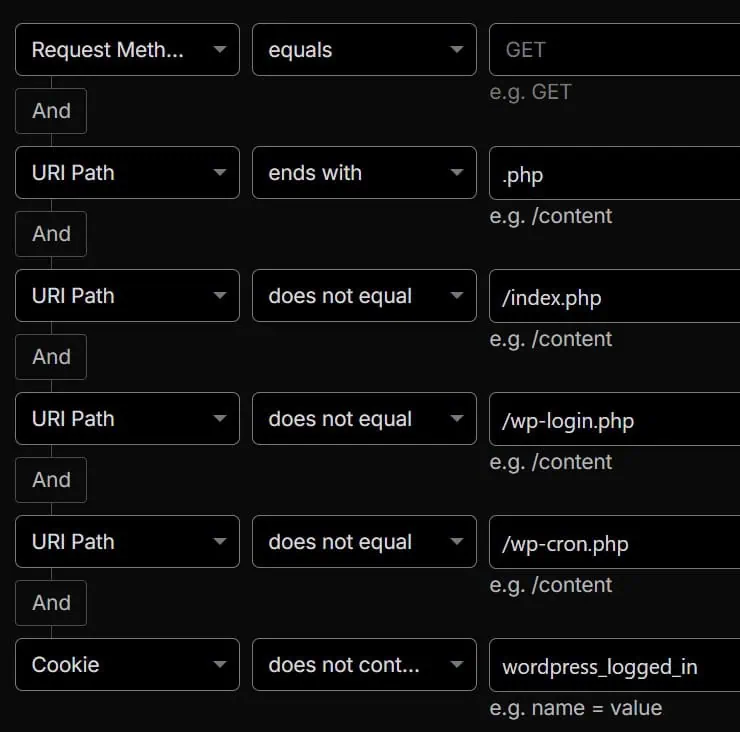Open the Cookie field dropdown
Image resolution: width=740 pixels, height=732 pixels.
coord(127,665)
